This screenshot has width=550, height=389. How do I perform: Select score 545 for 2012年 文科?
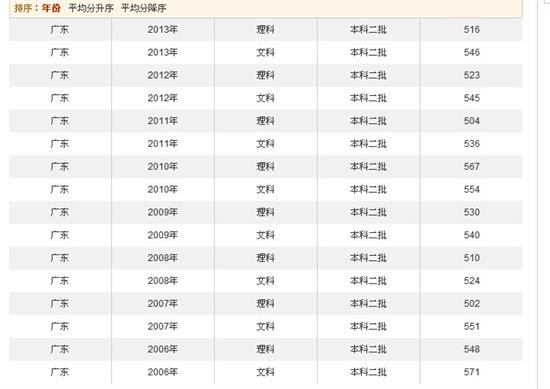(x=471, y=98)
